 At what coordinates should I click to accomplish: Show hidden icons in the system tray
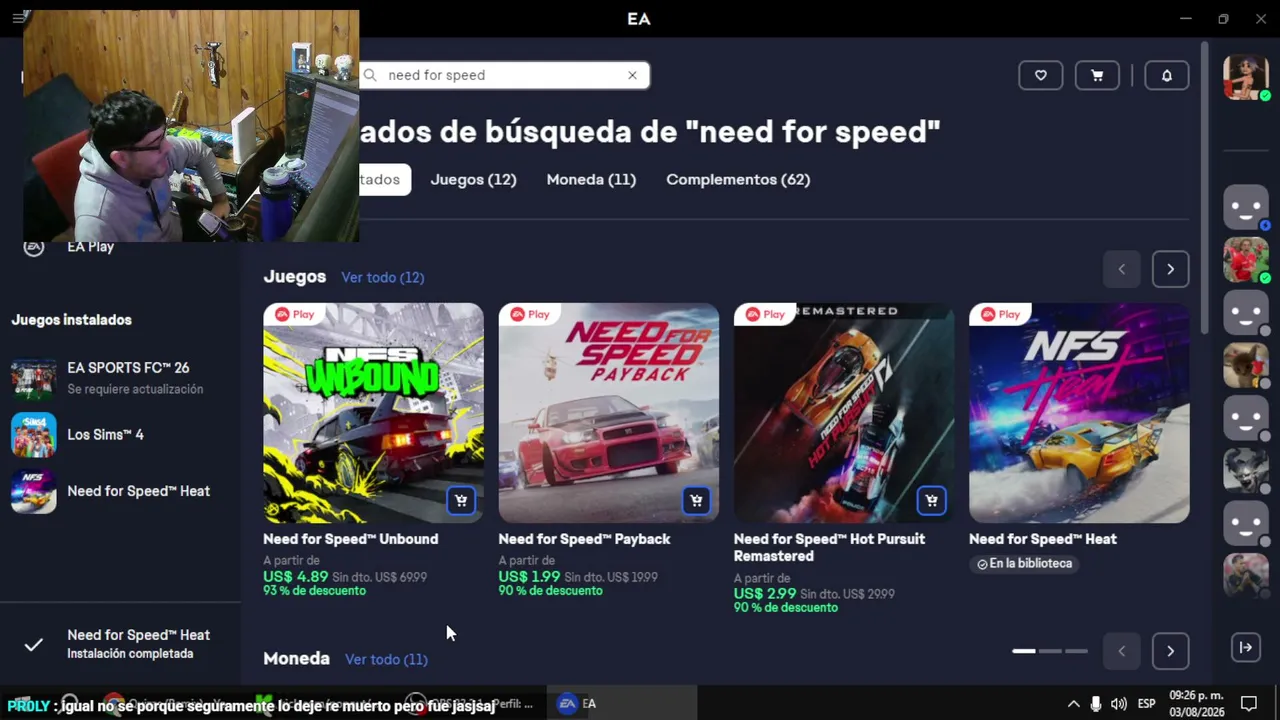click(1073, 704)
